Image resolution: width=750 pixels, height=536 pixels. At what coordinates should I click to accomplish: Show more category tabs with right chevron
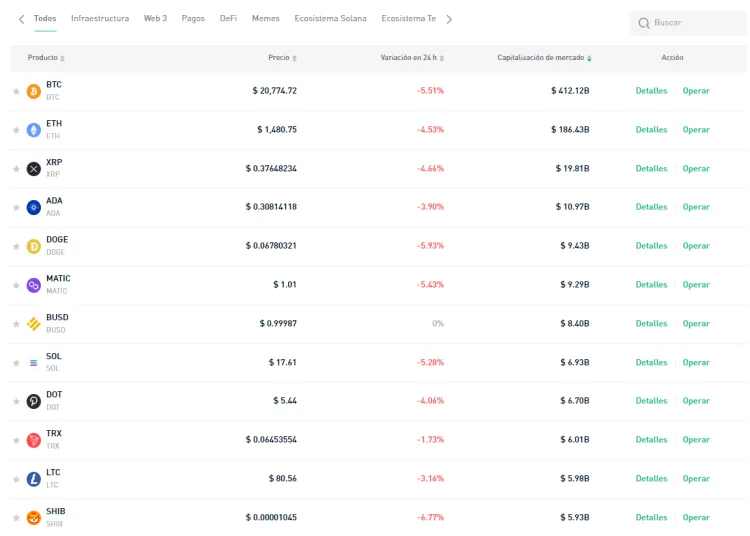click(449, 19)
